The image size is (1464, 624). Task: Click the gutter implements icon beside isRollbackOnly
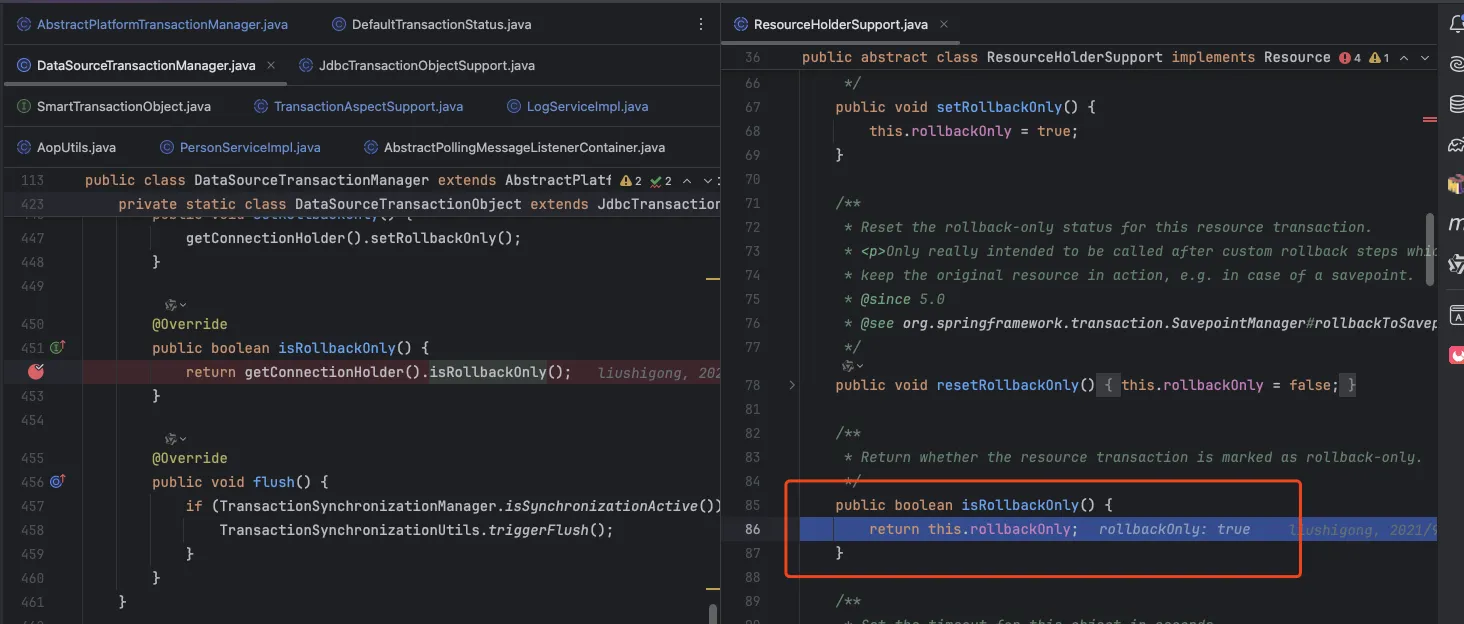pyautogui.click(x=57, y=348)
